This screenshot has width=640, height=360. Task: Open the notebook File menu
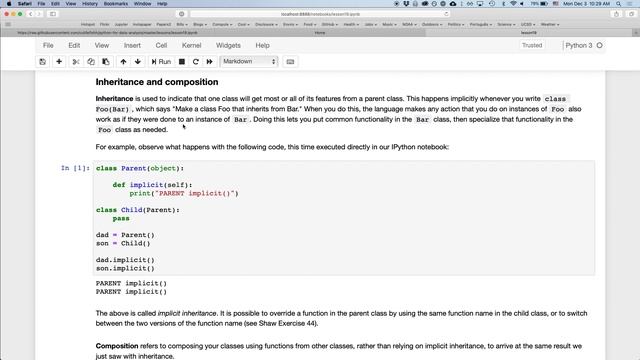tap(48, 45)
